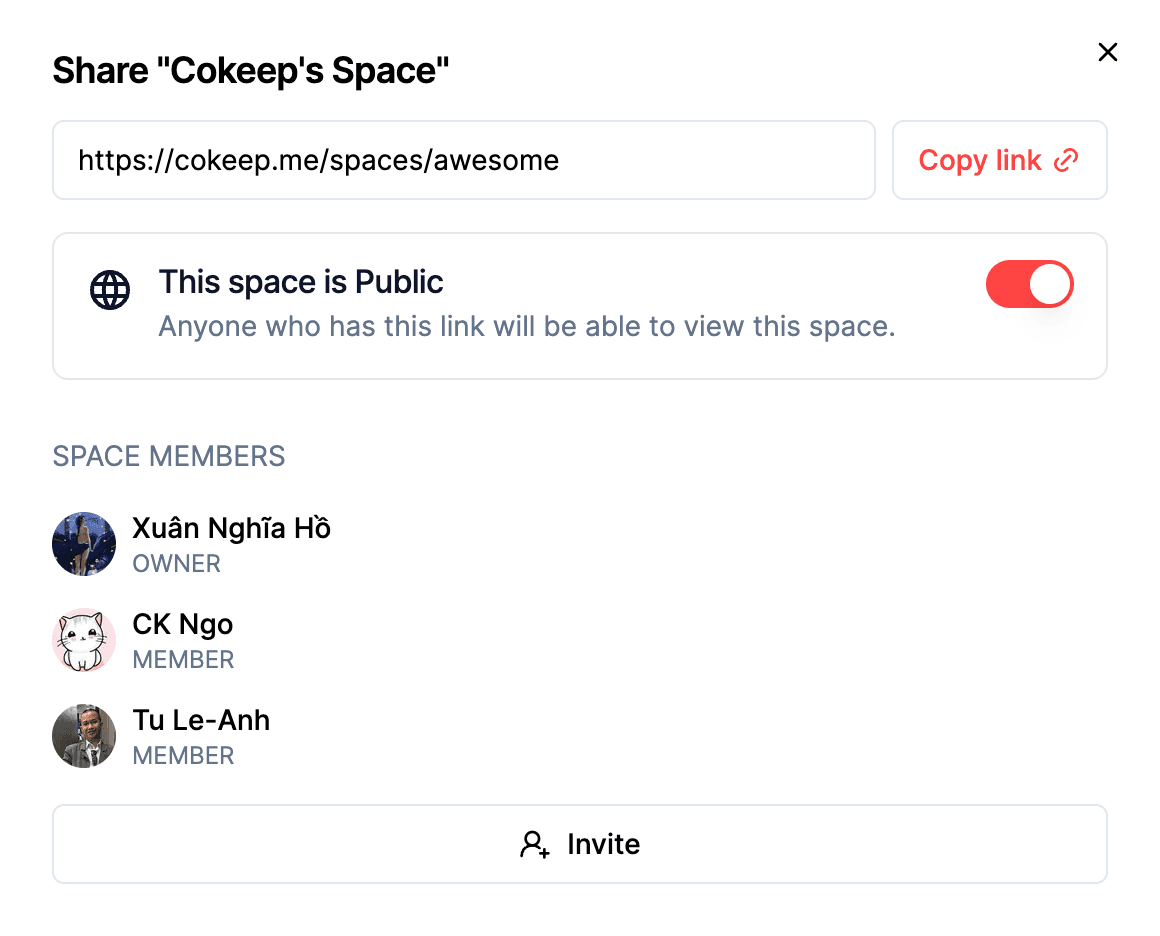This screenshot has height=936, width=1160.
Task: Click the Share "Cokeep's Space" dialog title
Action: (252, 70)
